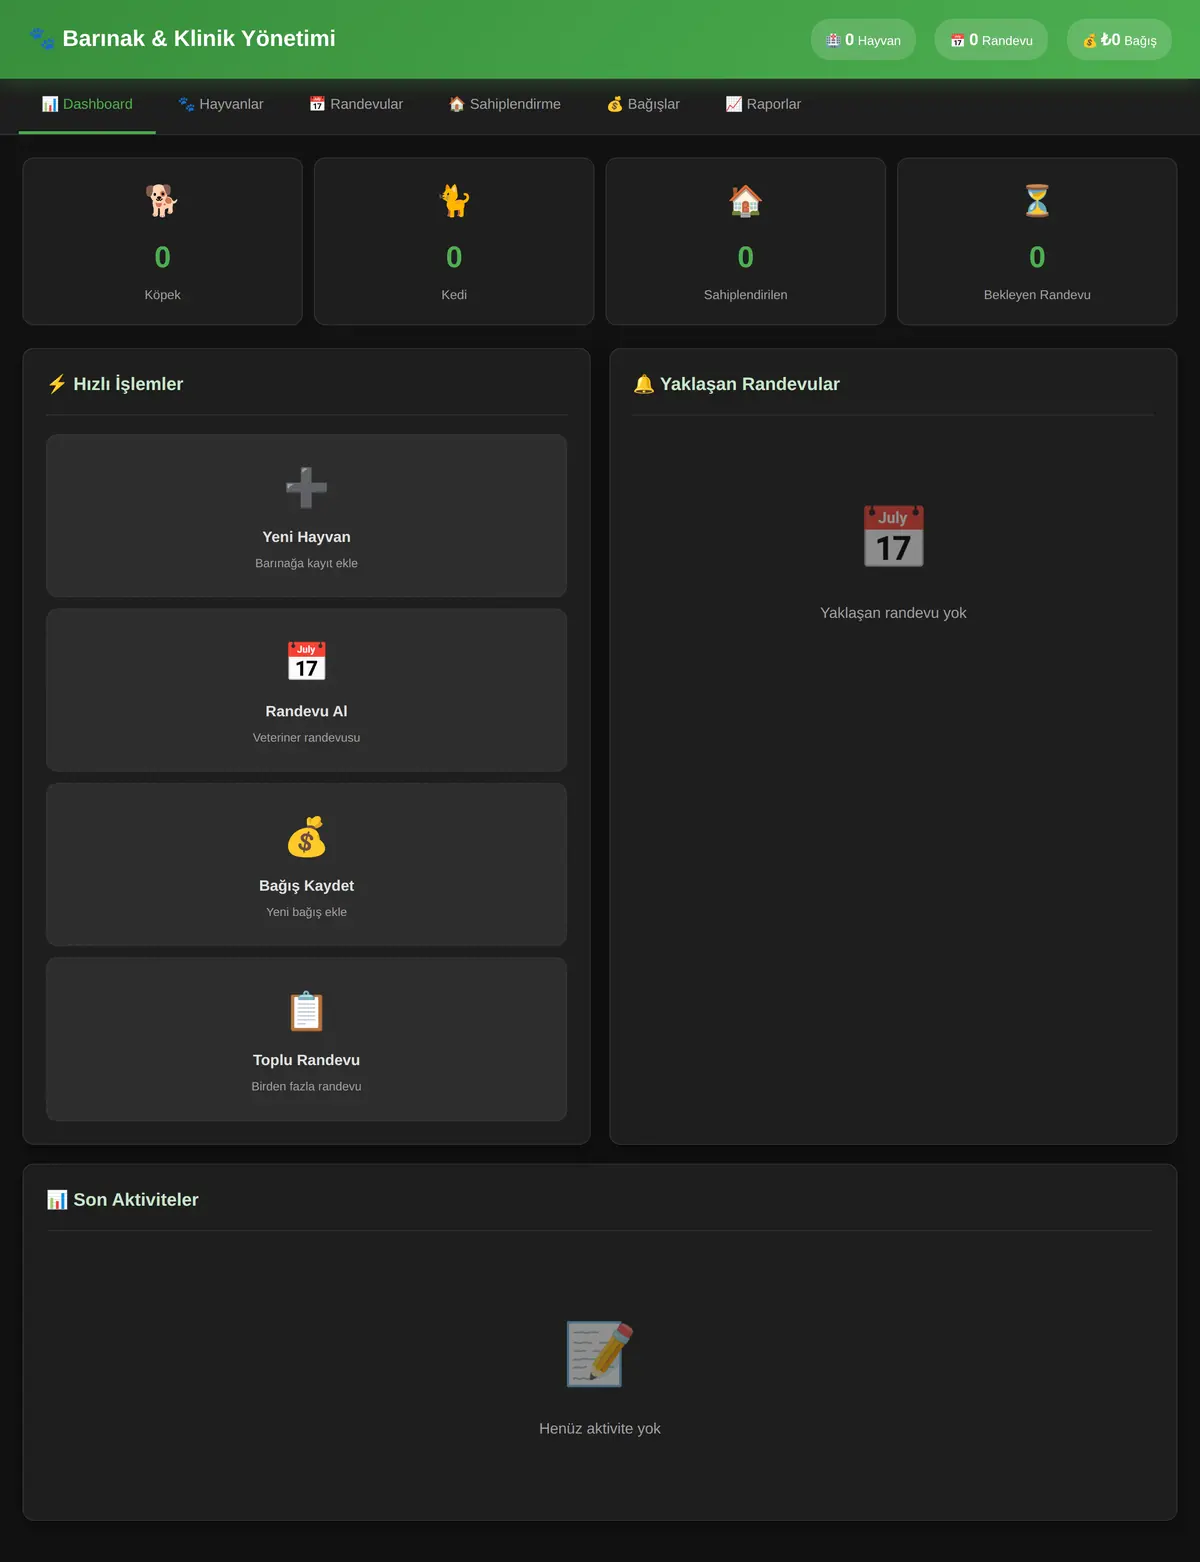
Task: Click the Toplu Randevu quick action button
Action: tap(306, 1039)
